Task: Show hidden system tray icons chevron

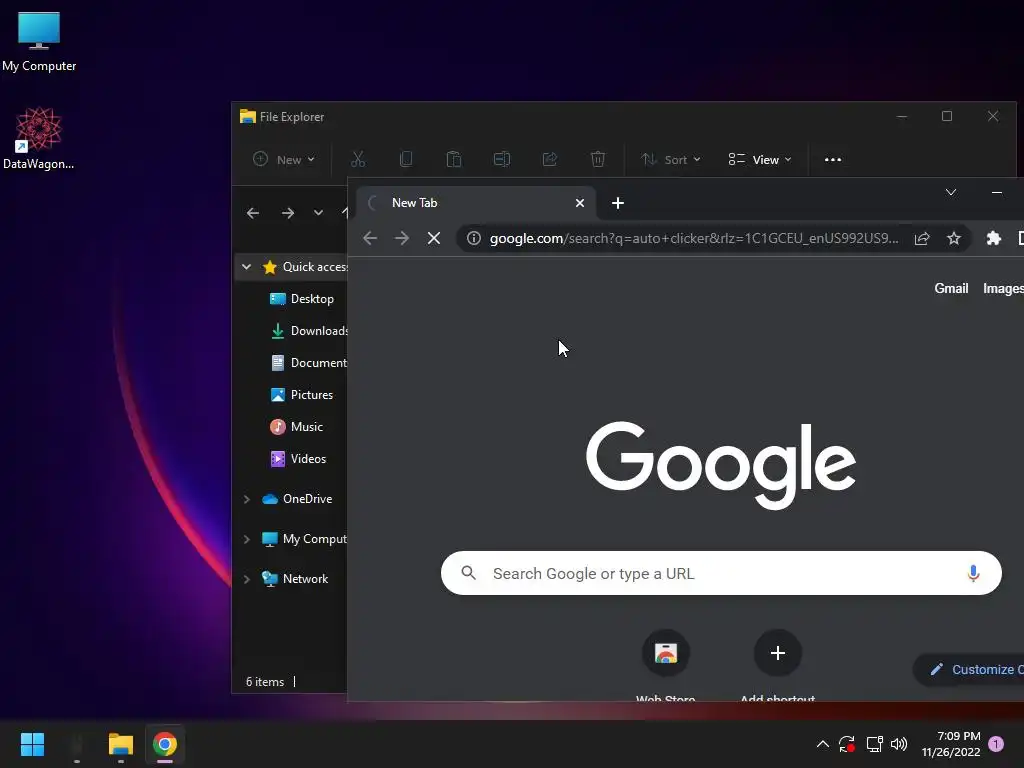Action: tap(823, 744)
